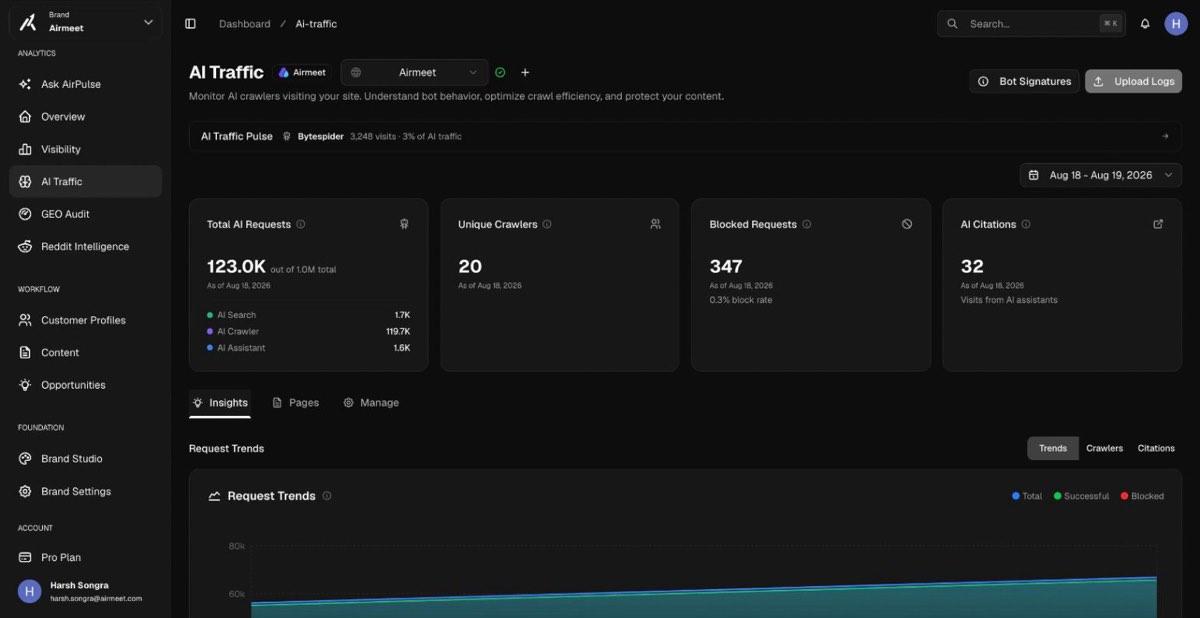Click the Total AI Requests bot icon
This screenshot has height=618, width=1200.
(404, 224)
